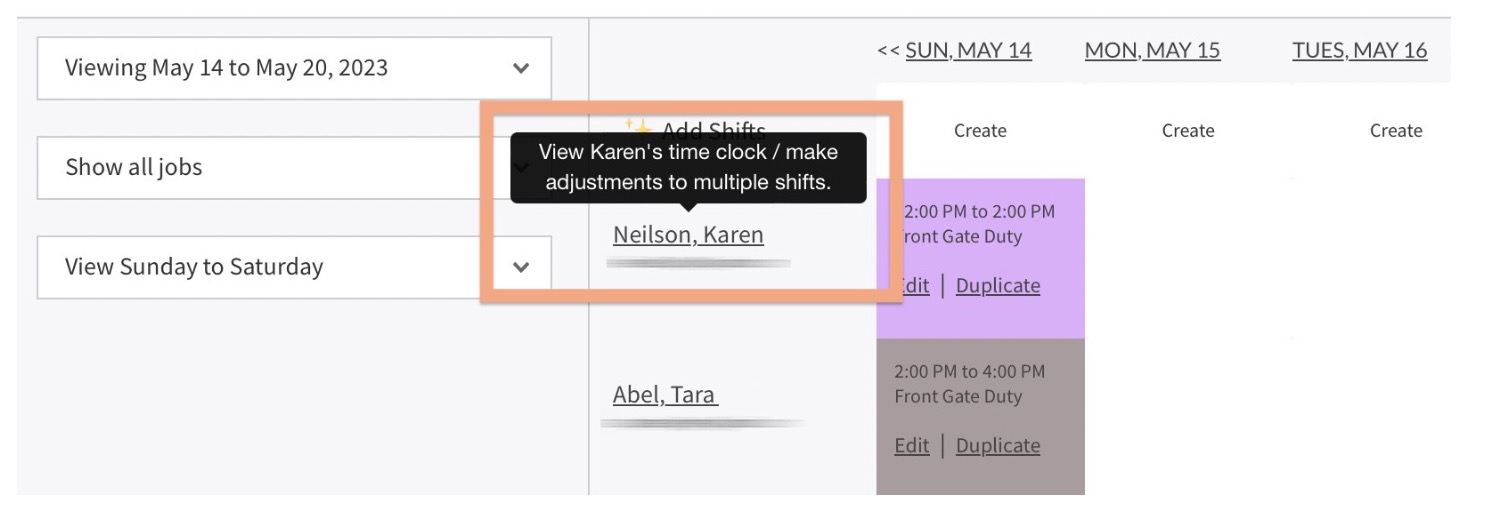Open the TUES, MAY 16 day header
The height and width of the screenshot is (518, 1512).
[x=1359, y=50]
